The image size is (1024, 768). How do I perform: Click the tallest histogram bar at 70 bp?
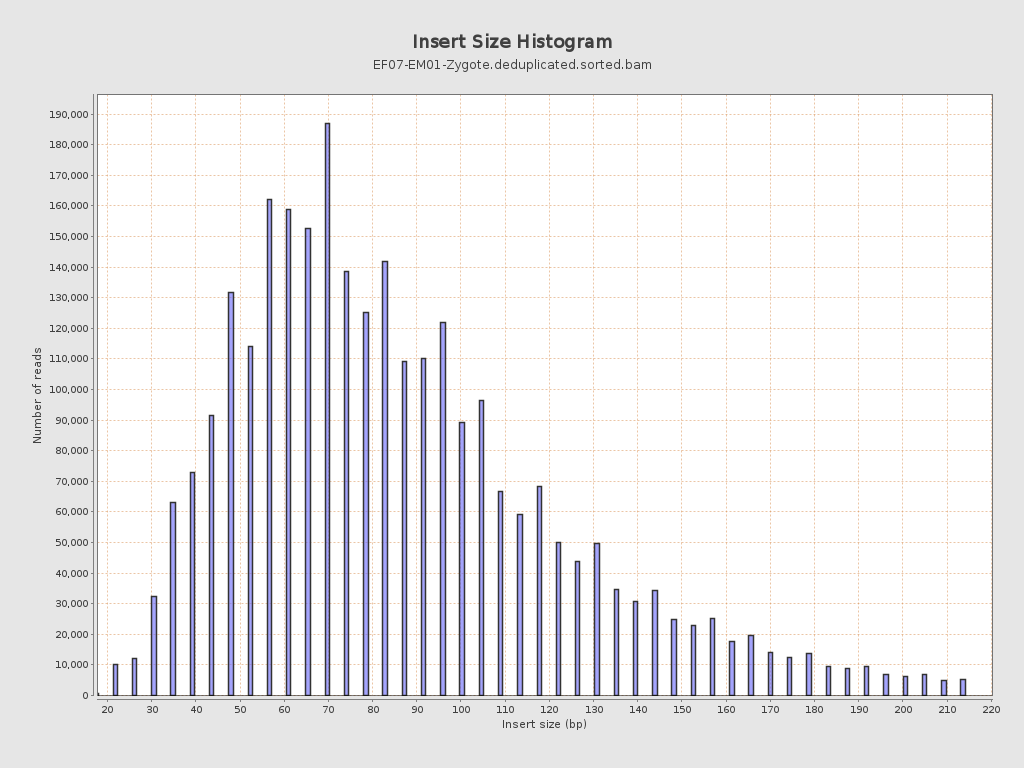tap(327, 409)
